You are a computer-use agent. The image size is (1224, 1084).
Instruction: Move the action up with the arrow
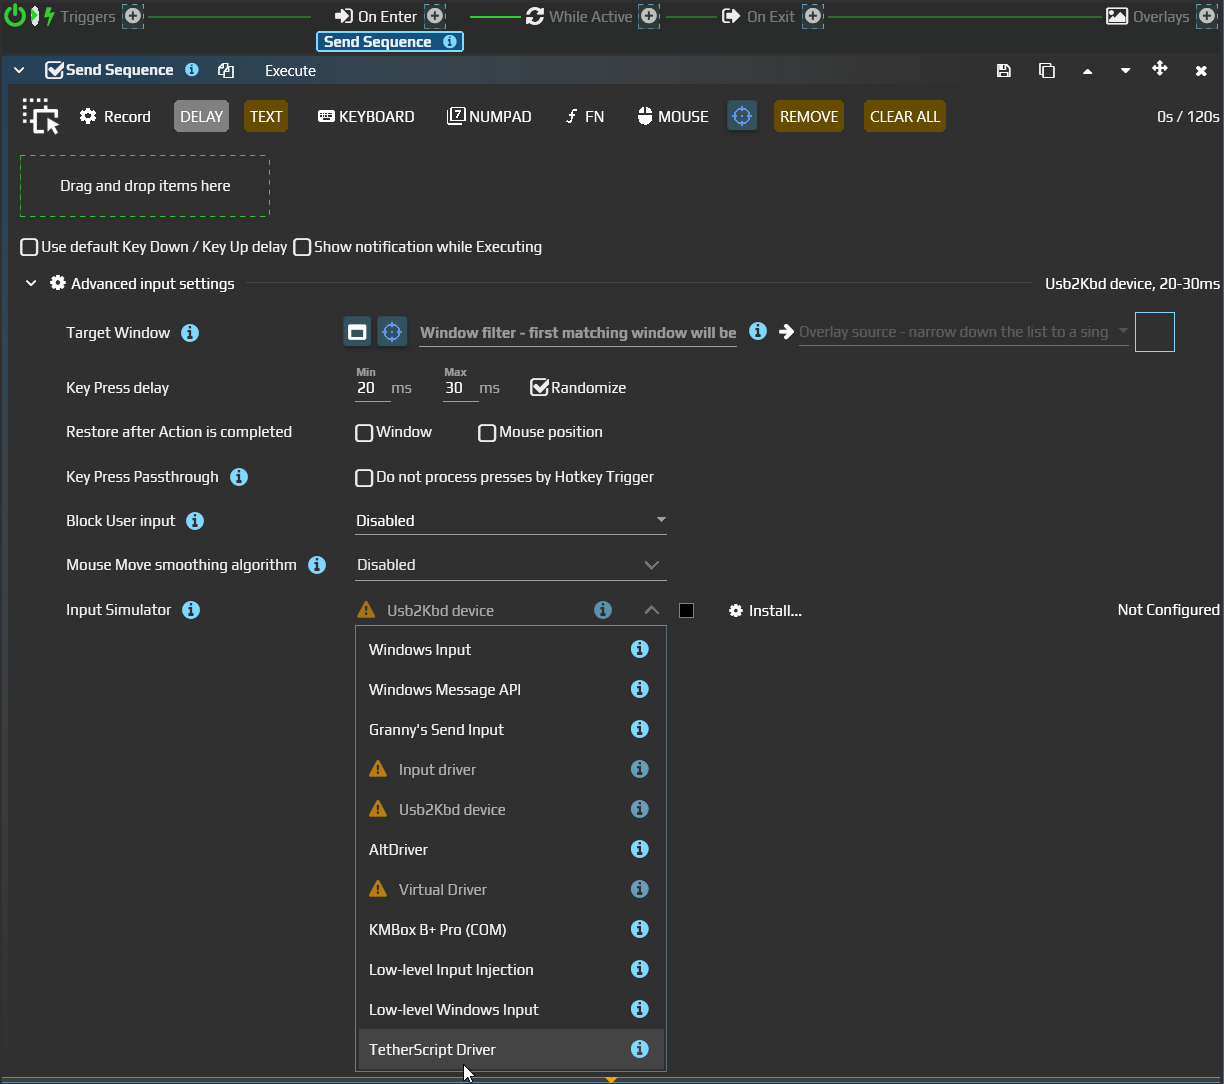(x=1088, y=71)
